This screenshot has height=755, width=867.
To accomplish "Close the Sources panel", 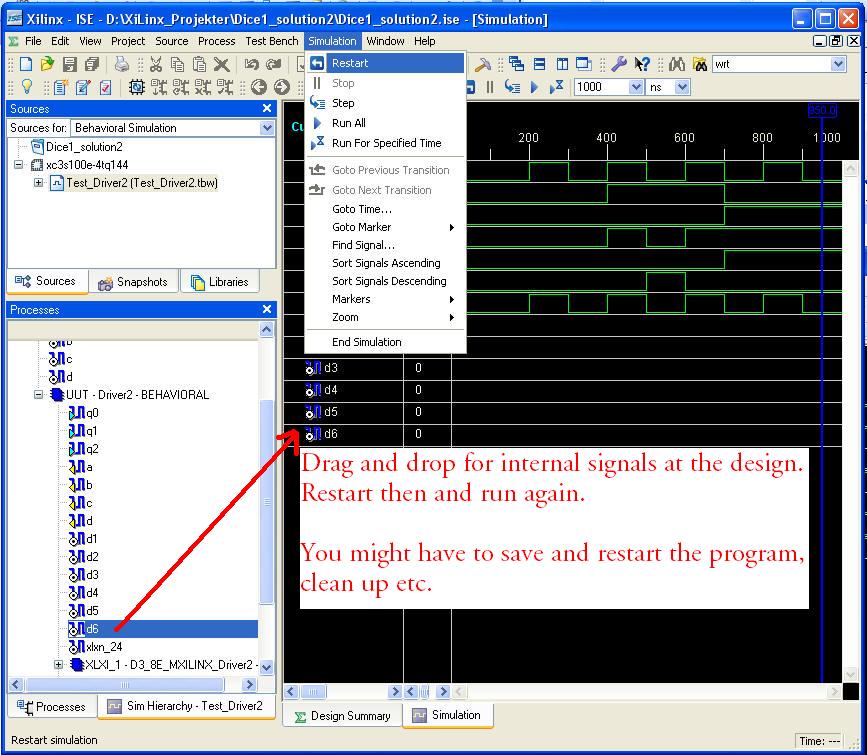I will click(267, 108).
